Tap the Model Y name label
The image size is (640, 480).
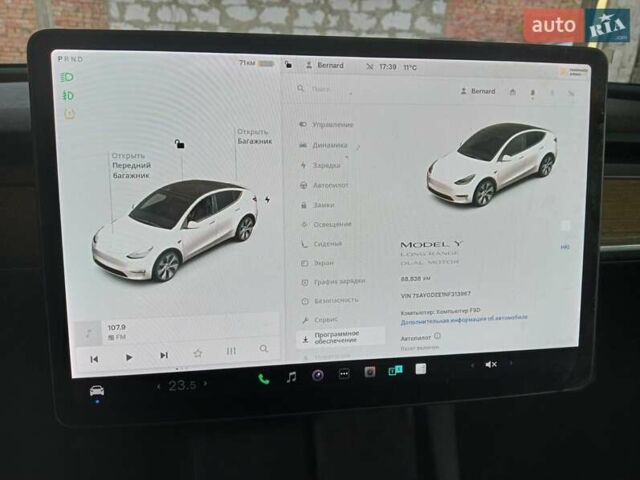pyautogui.click(x=431, y=244)
